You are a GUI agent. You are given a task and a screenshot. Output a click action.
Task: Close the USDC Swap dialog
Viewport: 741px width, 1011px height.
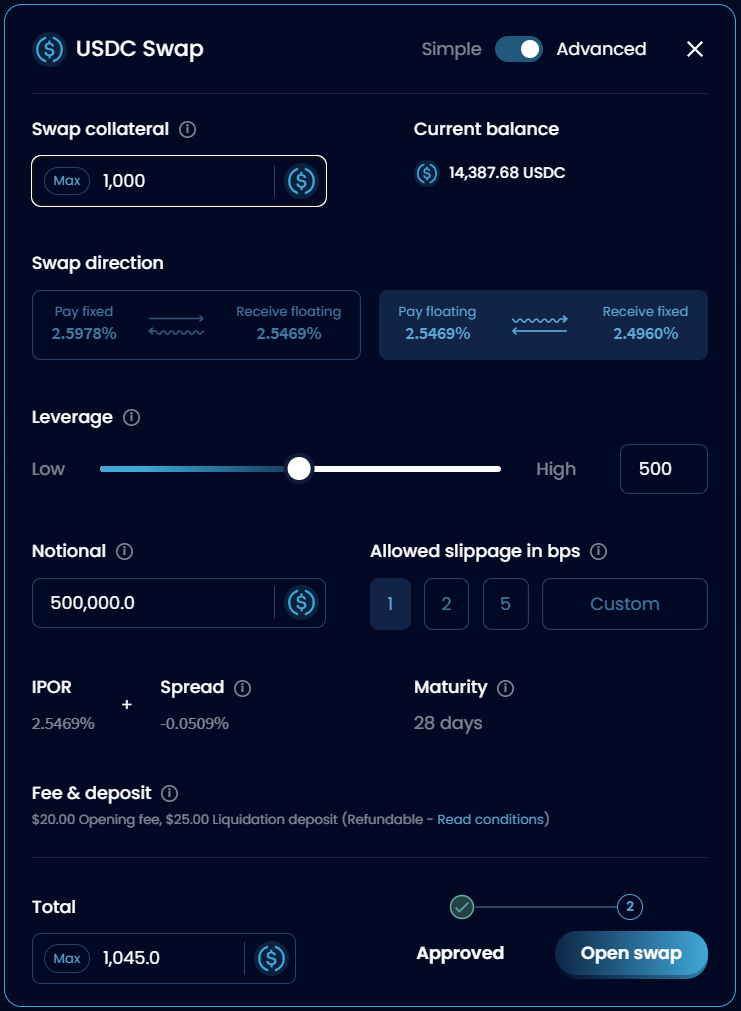point(695,49)
